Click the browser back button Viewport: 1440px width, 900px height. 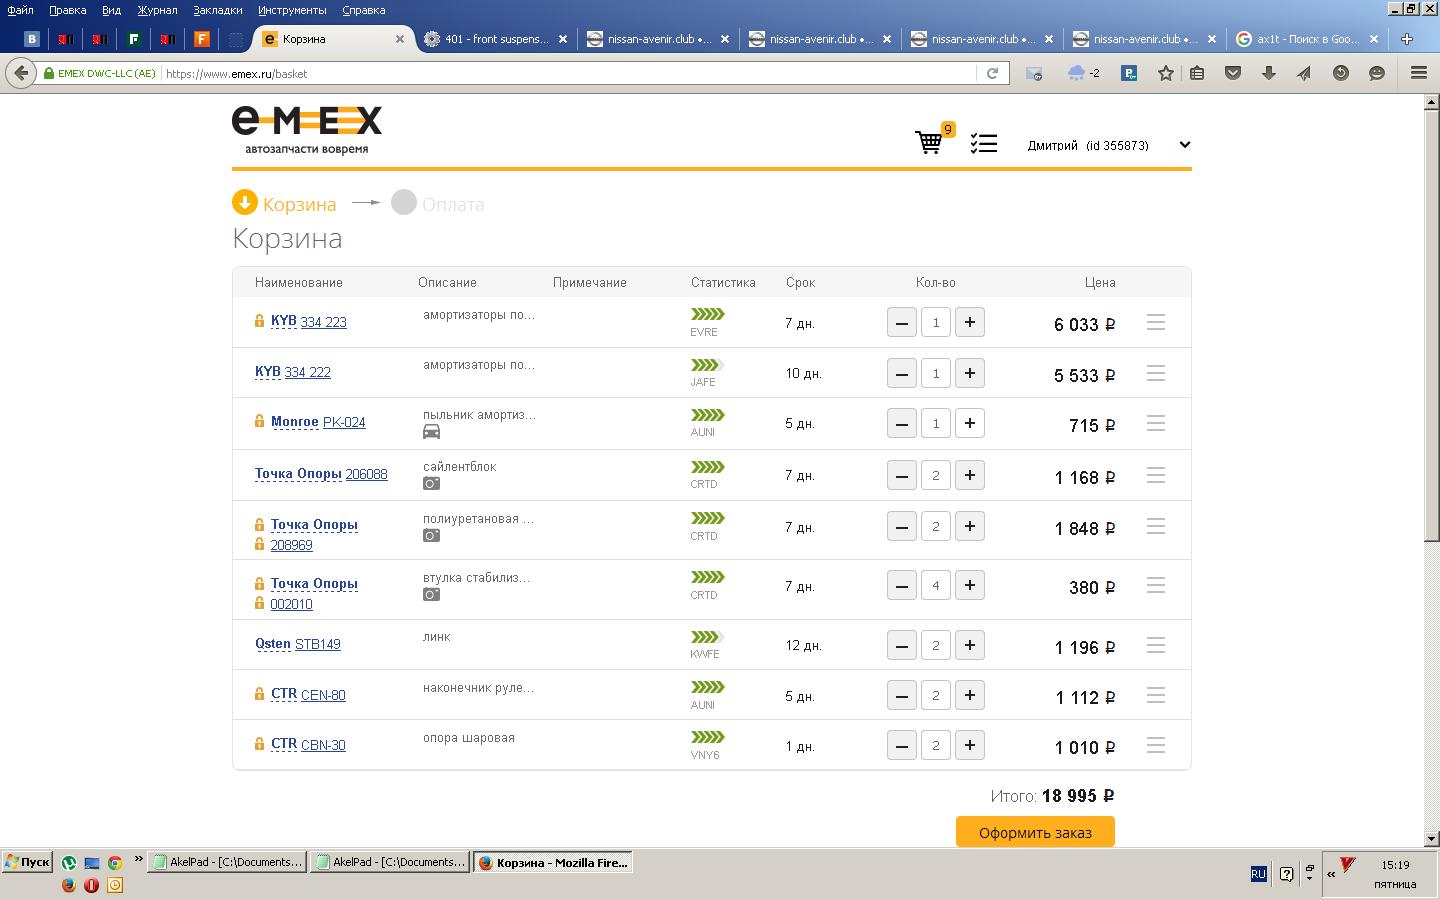(x=21, y=73)
